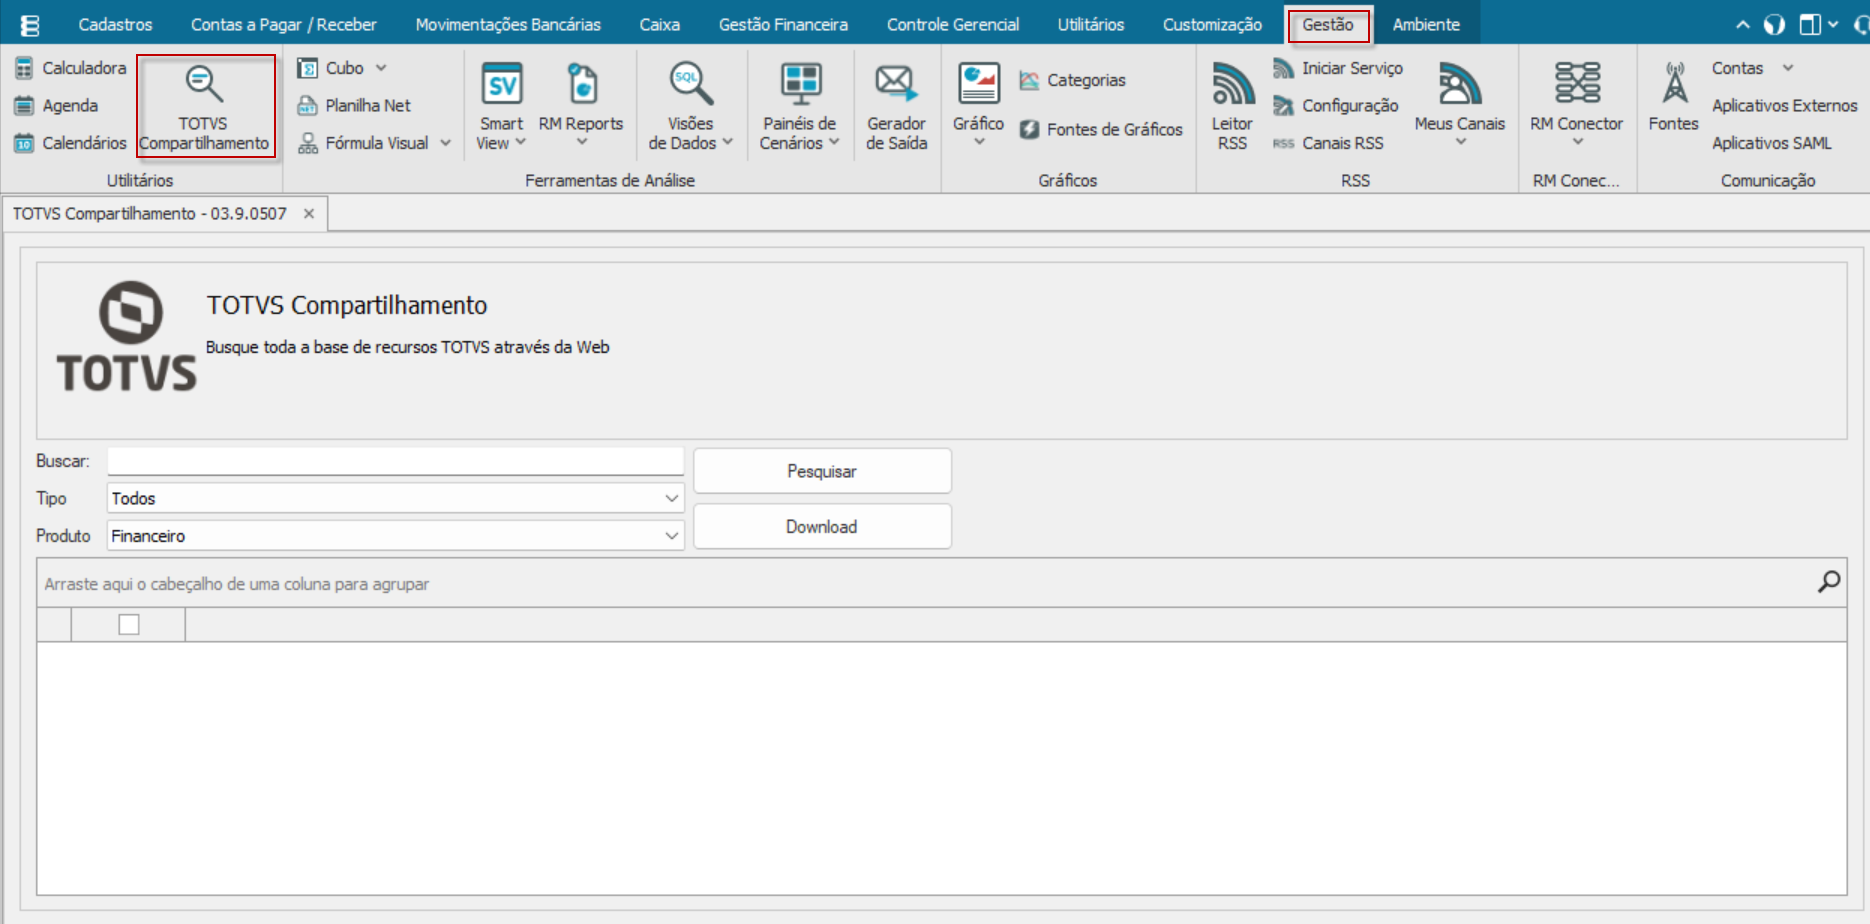Launch TOTVS Compartilhamento from the ribbon
This screenshot has height=924, width=1870.
tap(204, 106)
